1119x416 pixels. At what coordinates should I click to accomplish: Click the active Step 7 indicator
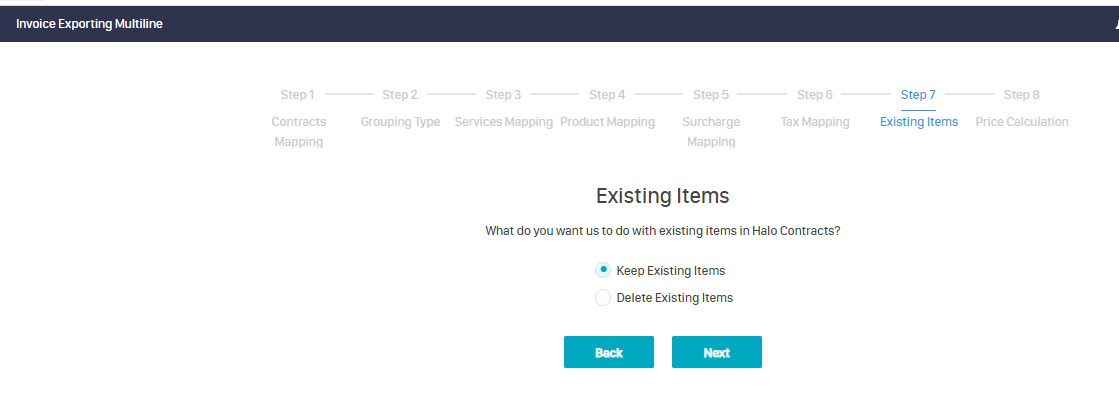(x=918, y=95)
